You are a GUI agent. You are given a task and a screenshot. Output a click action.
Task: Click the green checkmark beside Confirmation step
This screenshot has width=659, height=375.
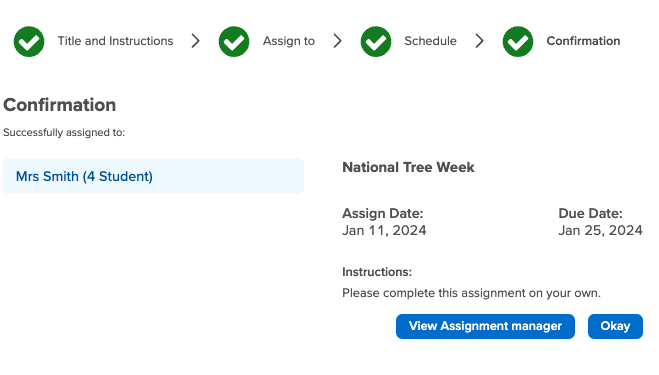point(518,41)
